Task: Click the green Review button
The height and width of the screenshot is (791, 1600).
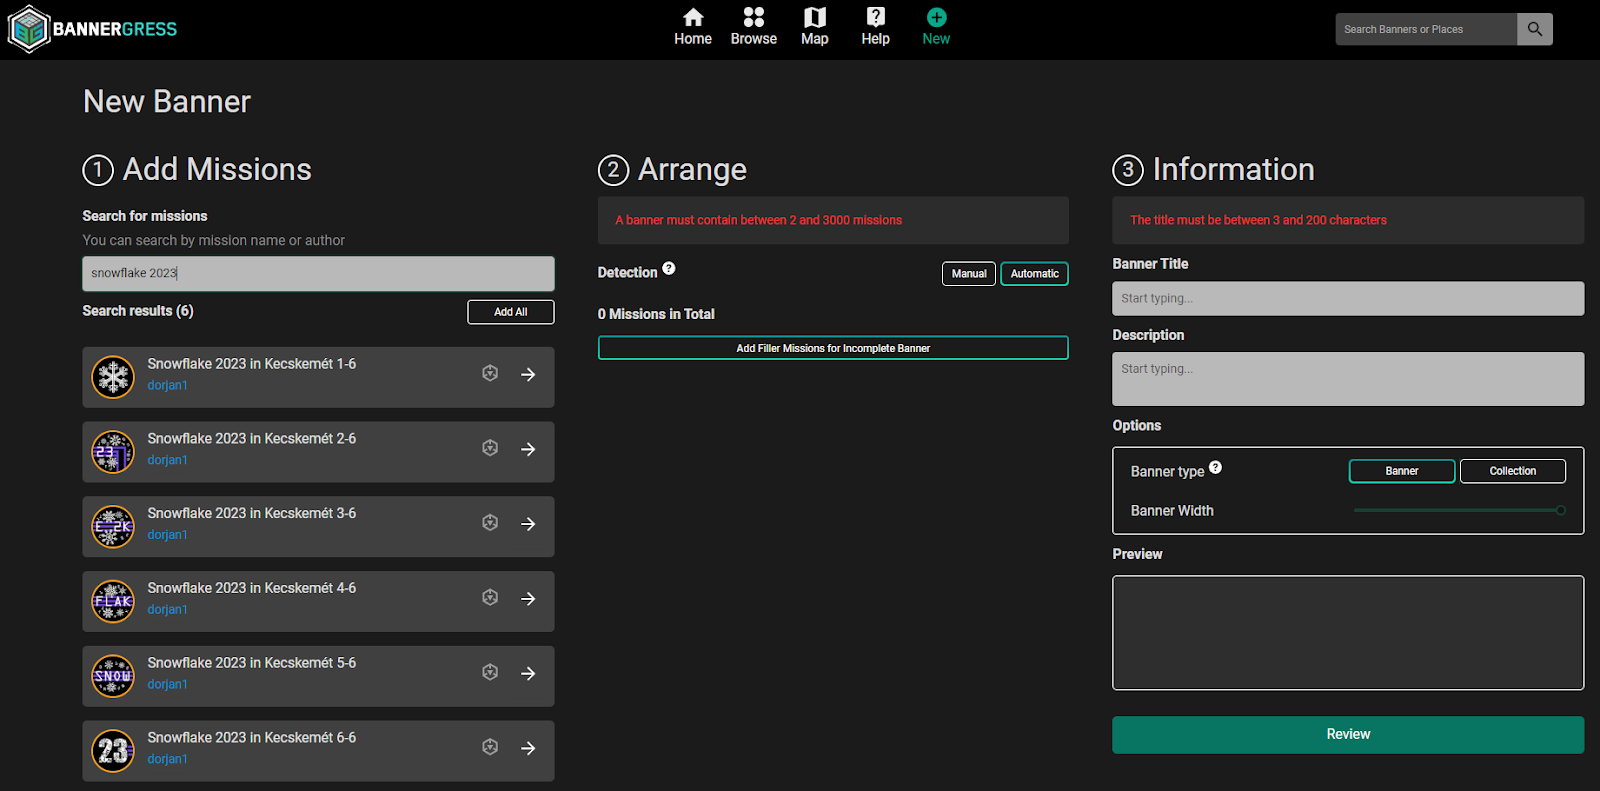Action: (1347, 734)
